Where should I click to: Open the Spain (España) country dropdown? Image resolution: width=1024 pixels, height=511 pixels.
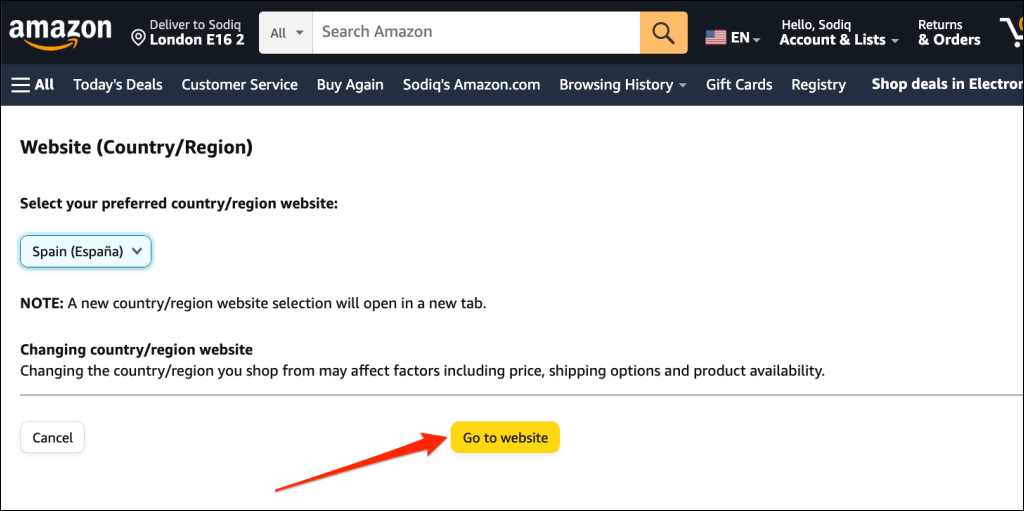[x=86, y=252]
